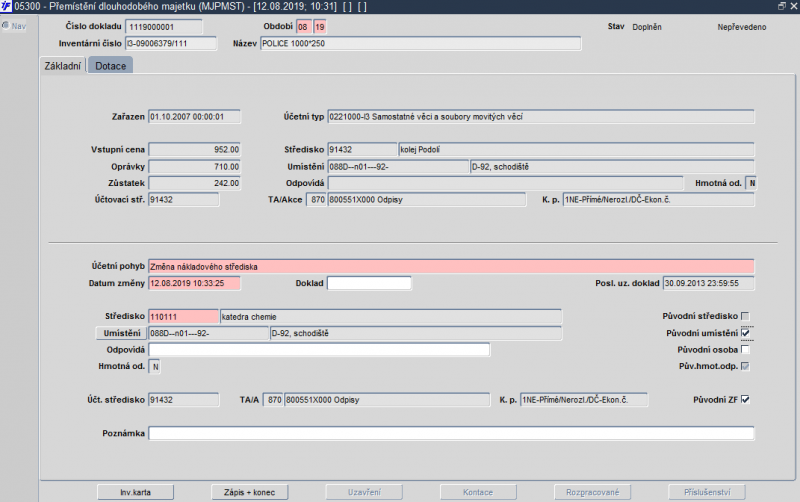
Task: Click the empty Doklad field
Action: [x=369, y=283]
